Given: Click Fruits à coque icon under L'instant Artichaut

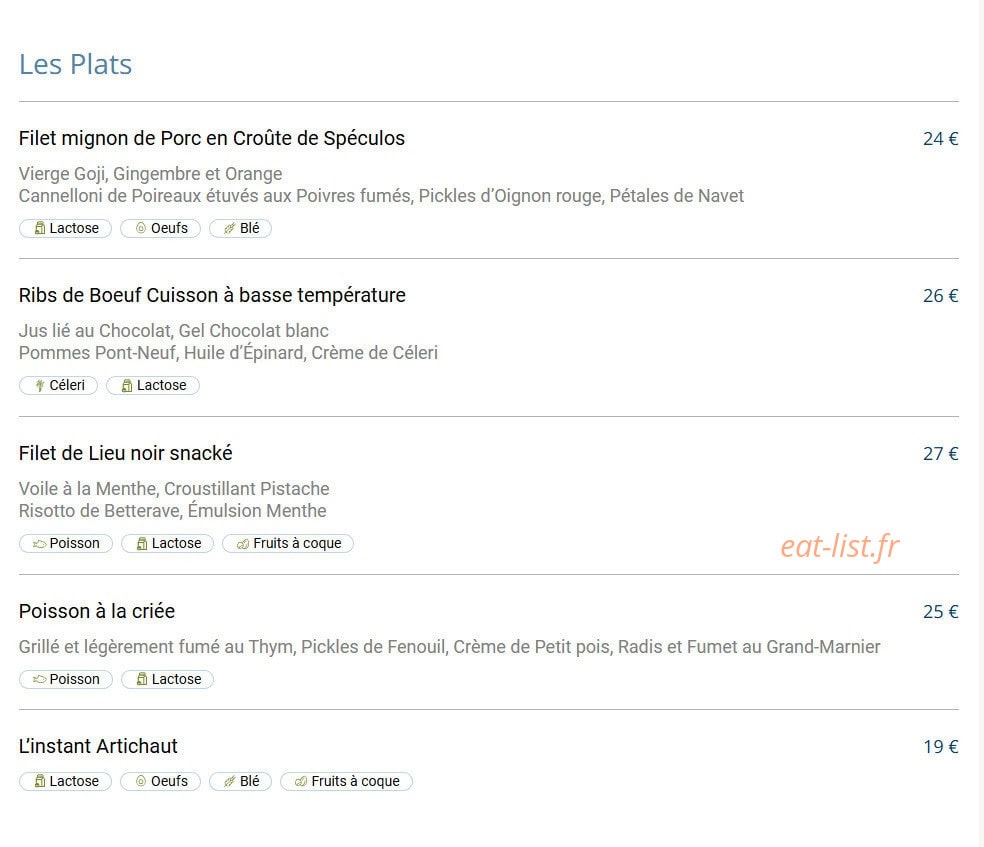Looking at the screenshot, I should click(x=301, y=781).
